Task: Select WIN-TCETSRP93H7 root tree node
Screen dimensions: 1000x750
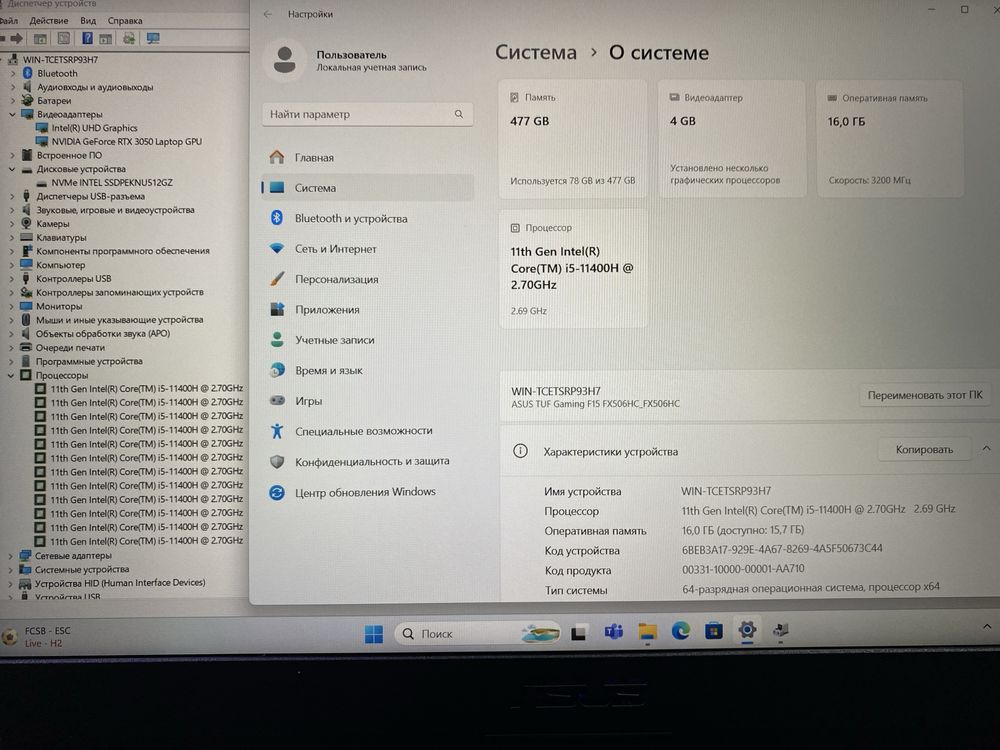Action: (60, 59)
